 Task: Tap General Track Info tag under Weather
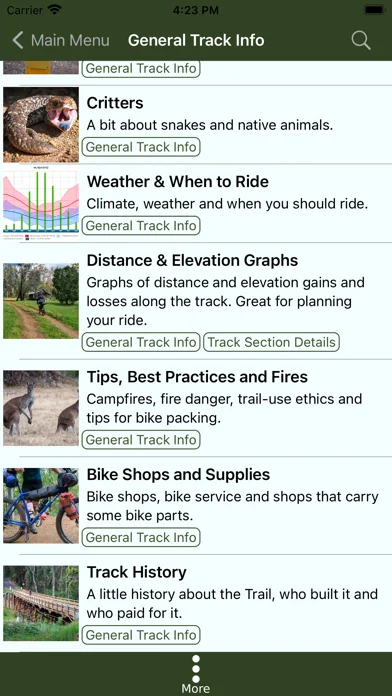tap(141, 225)
